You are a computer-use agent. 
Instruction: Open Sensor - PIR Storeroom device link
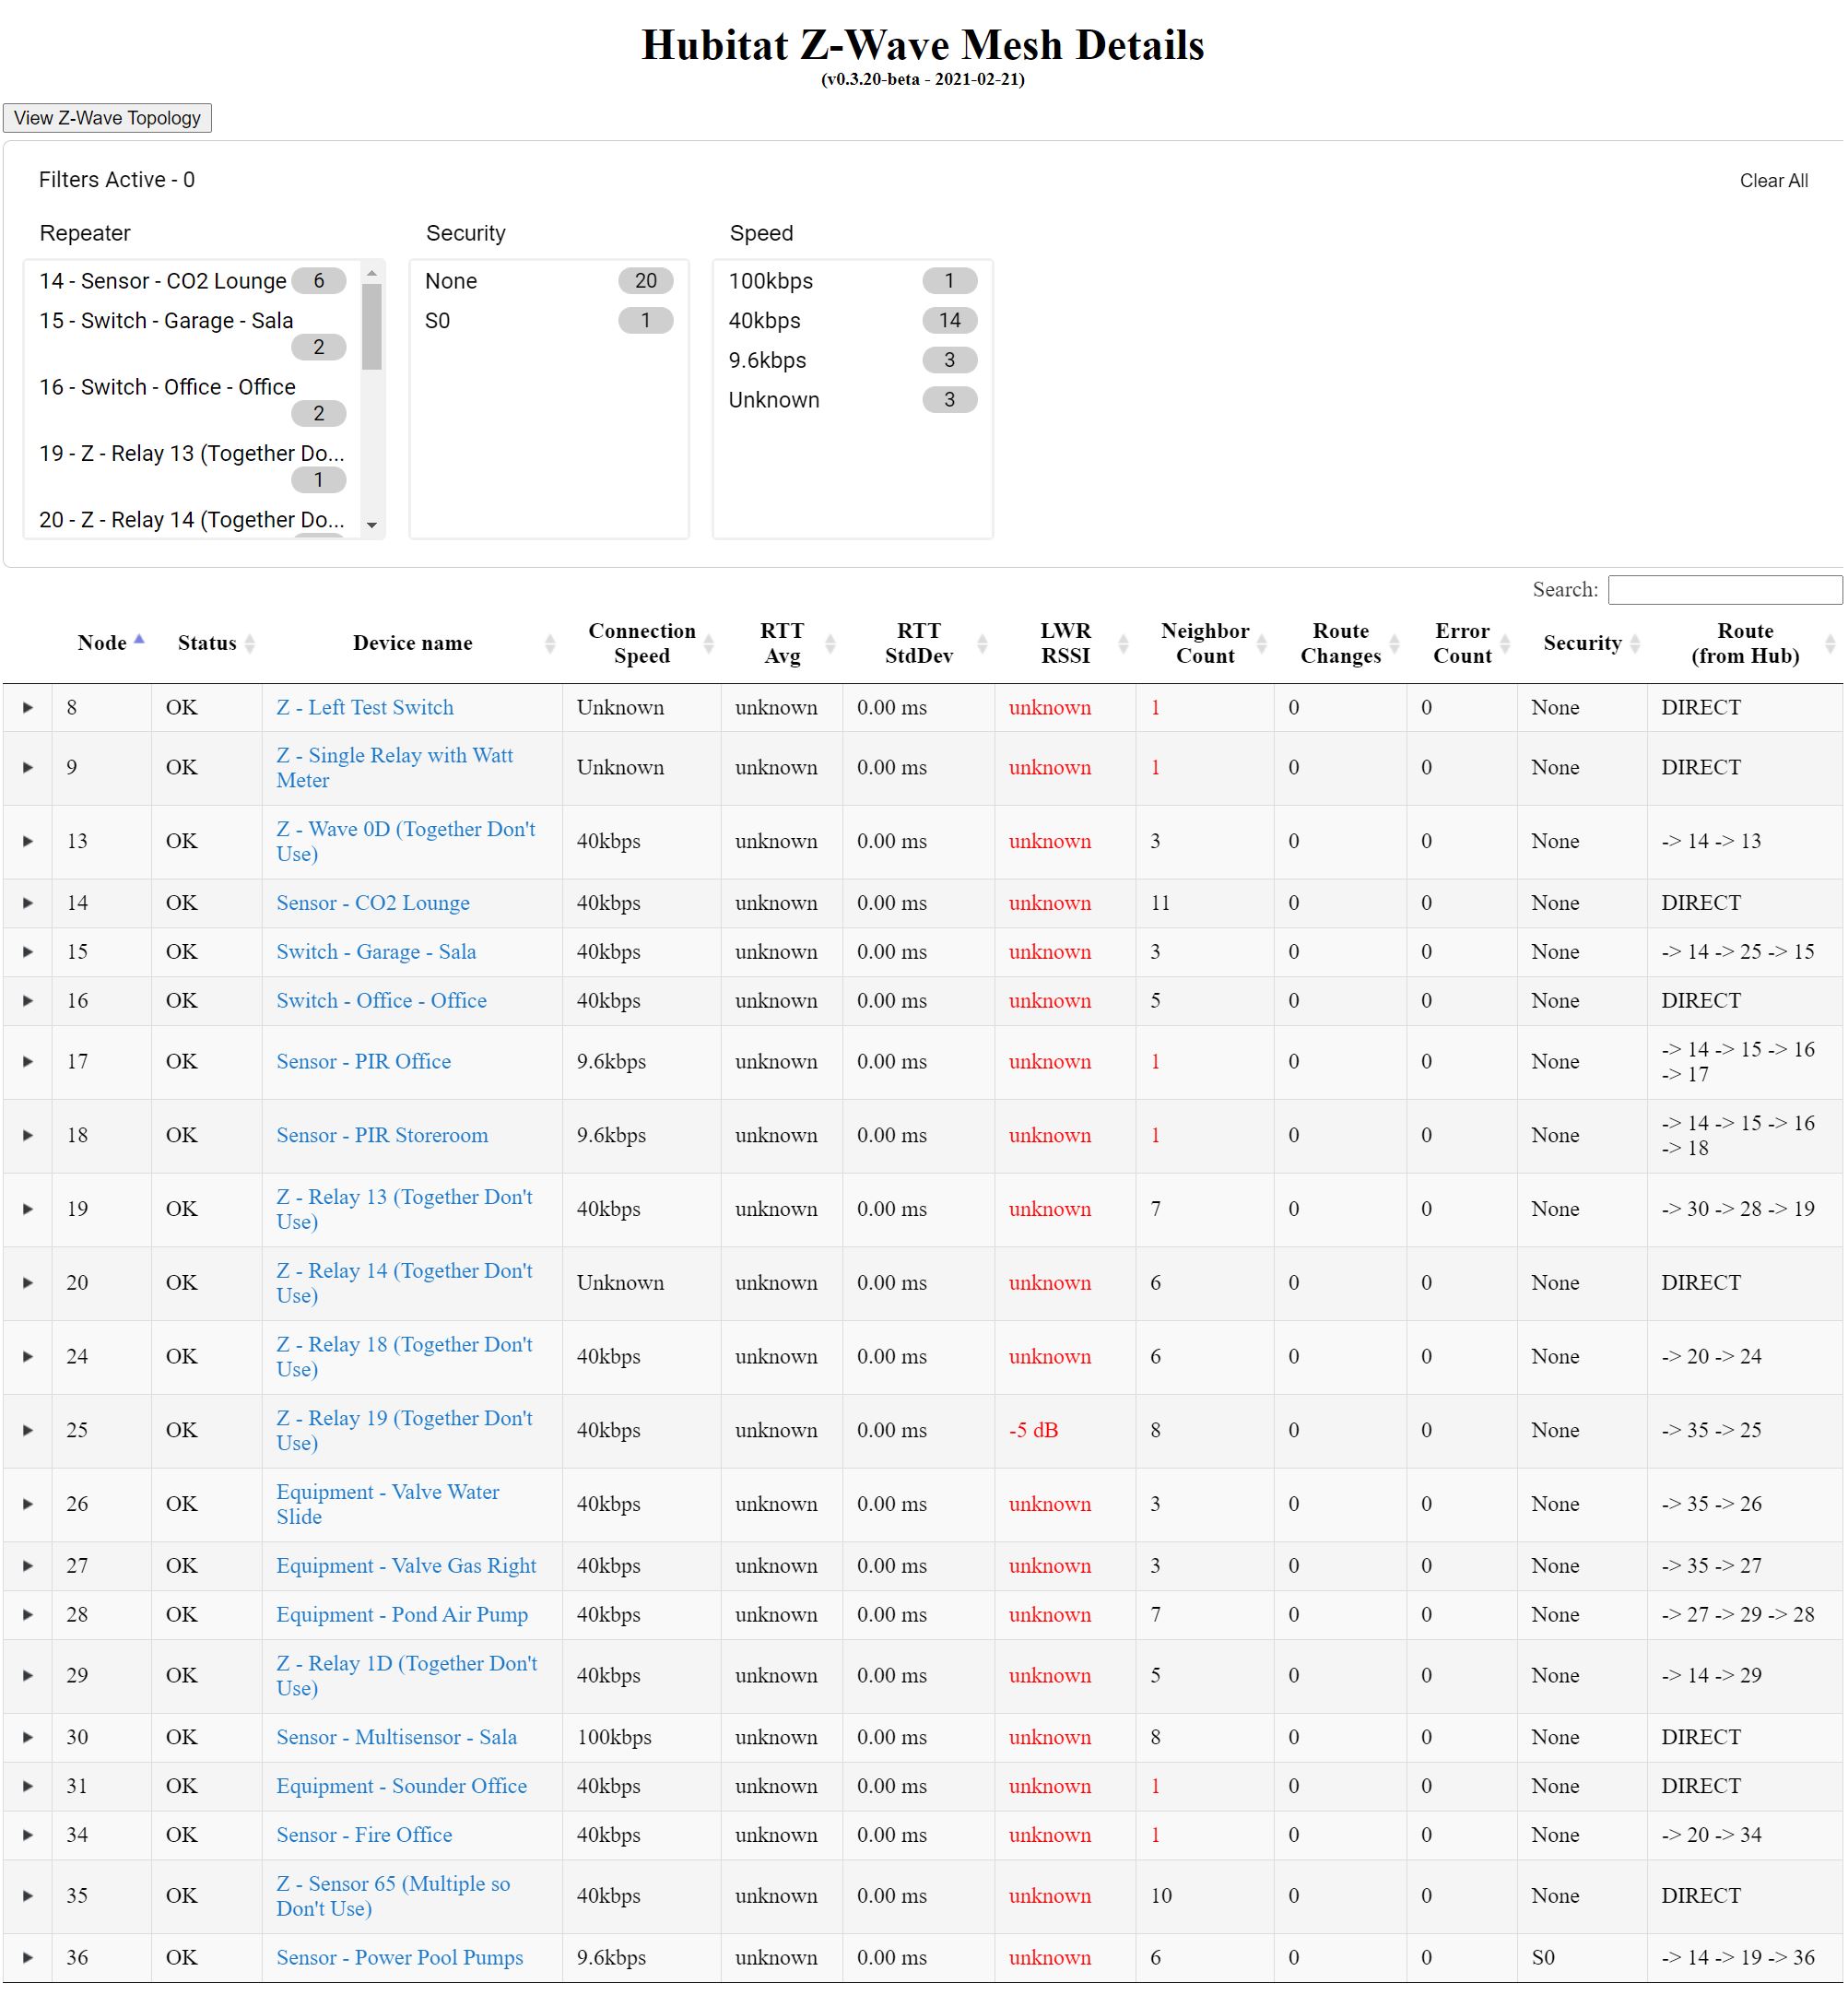point(382,1136)
